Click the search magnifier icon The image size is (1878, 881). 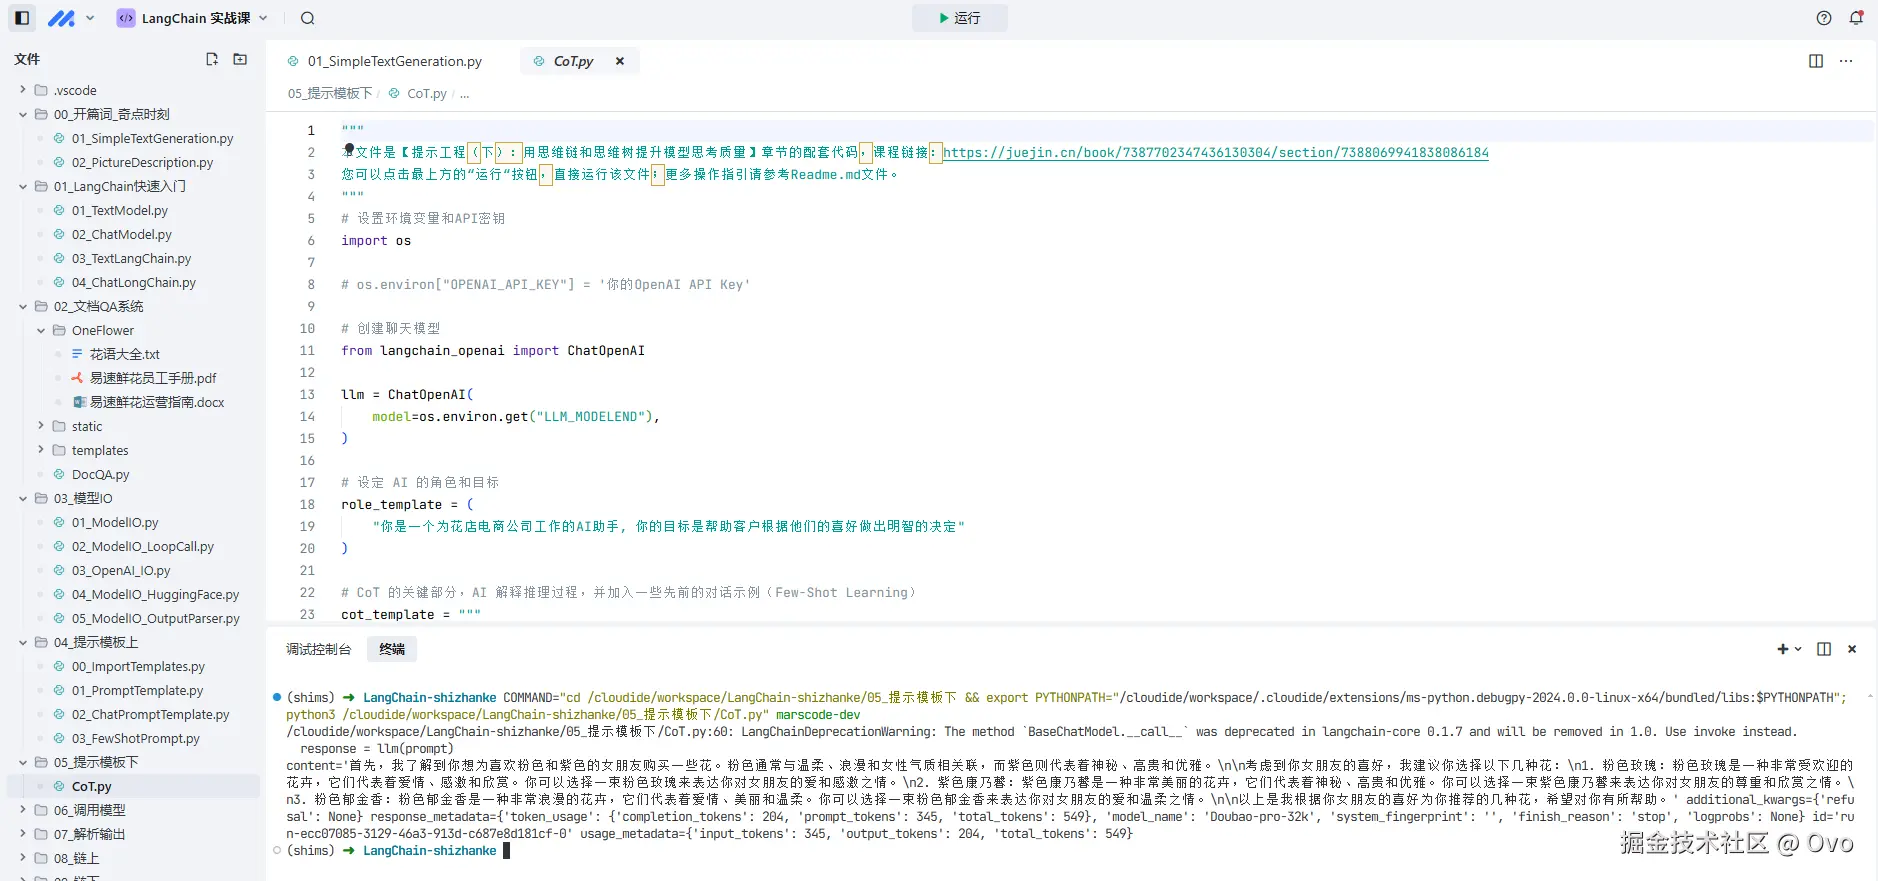[x=307, y=18]
